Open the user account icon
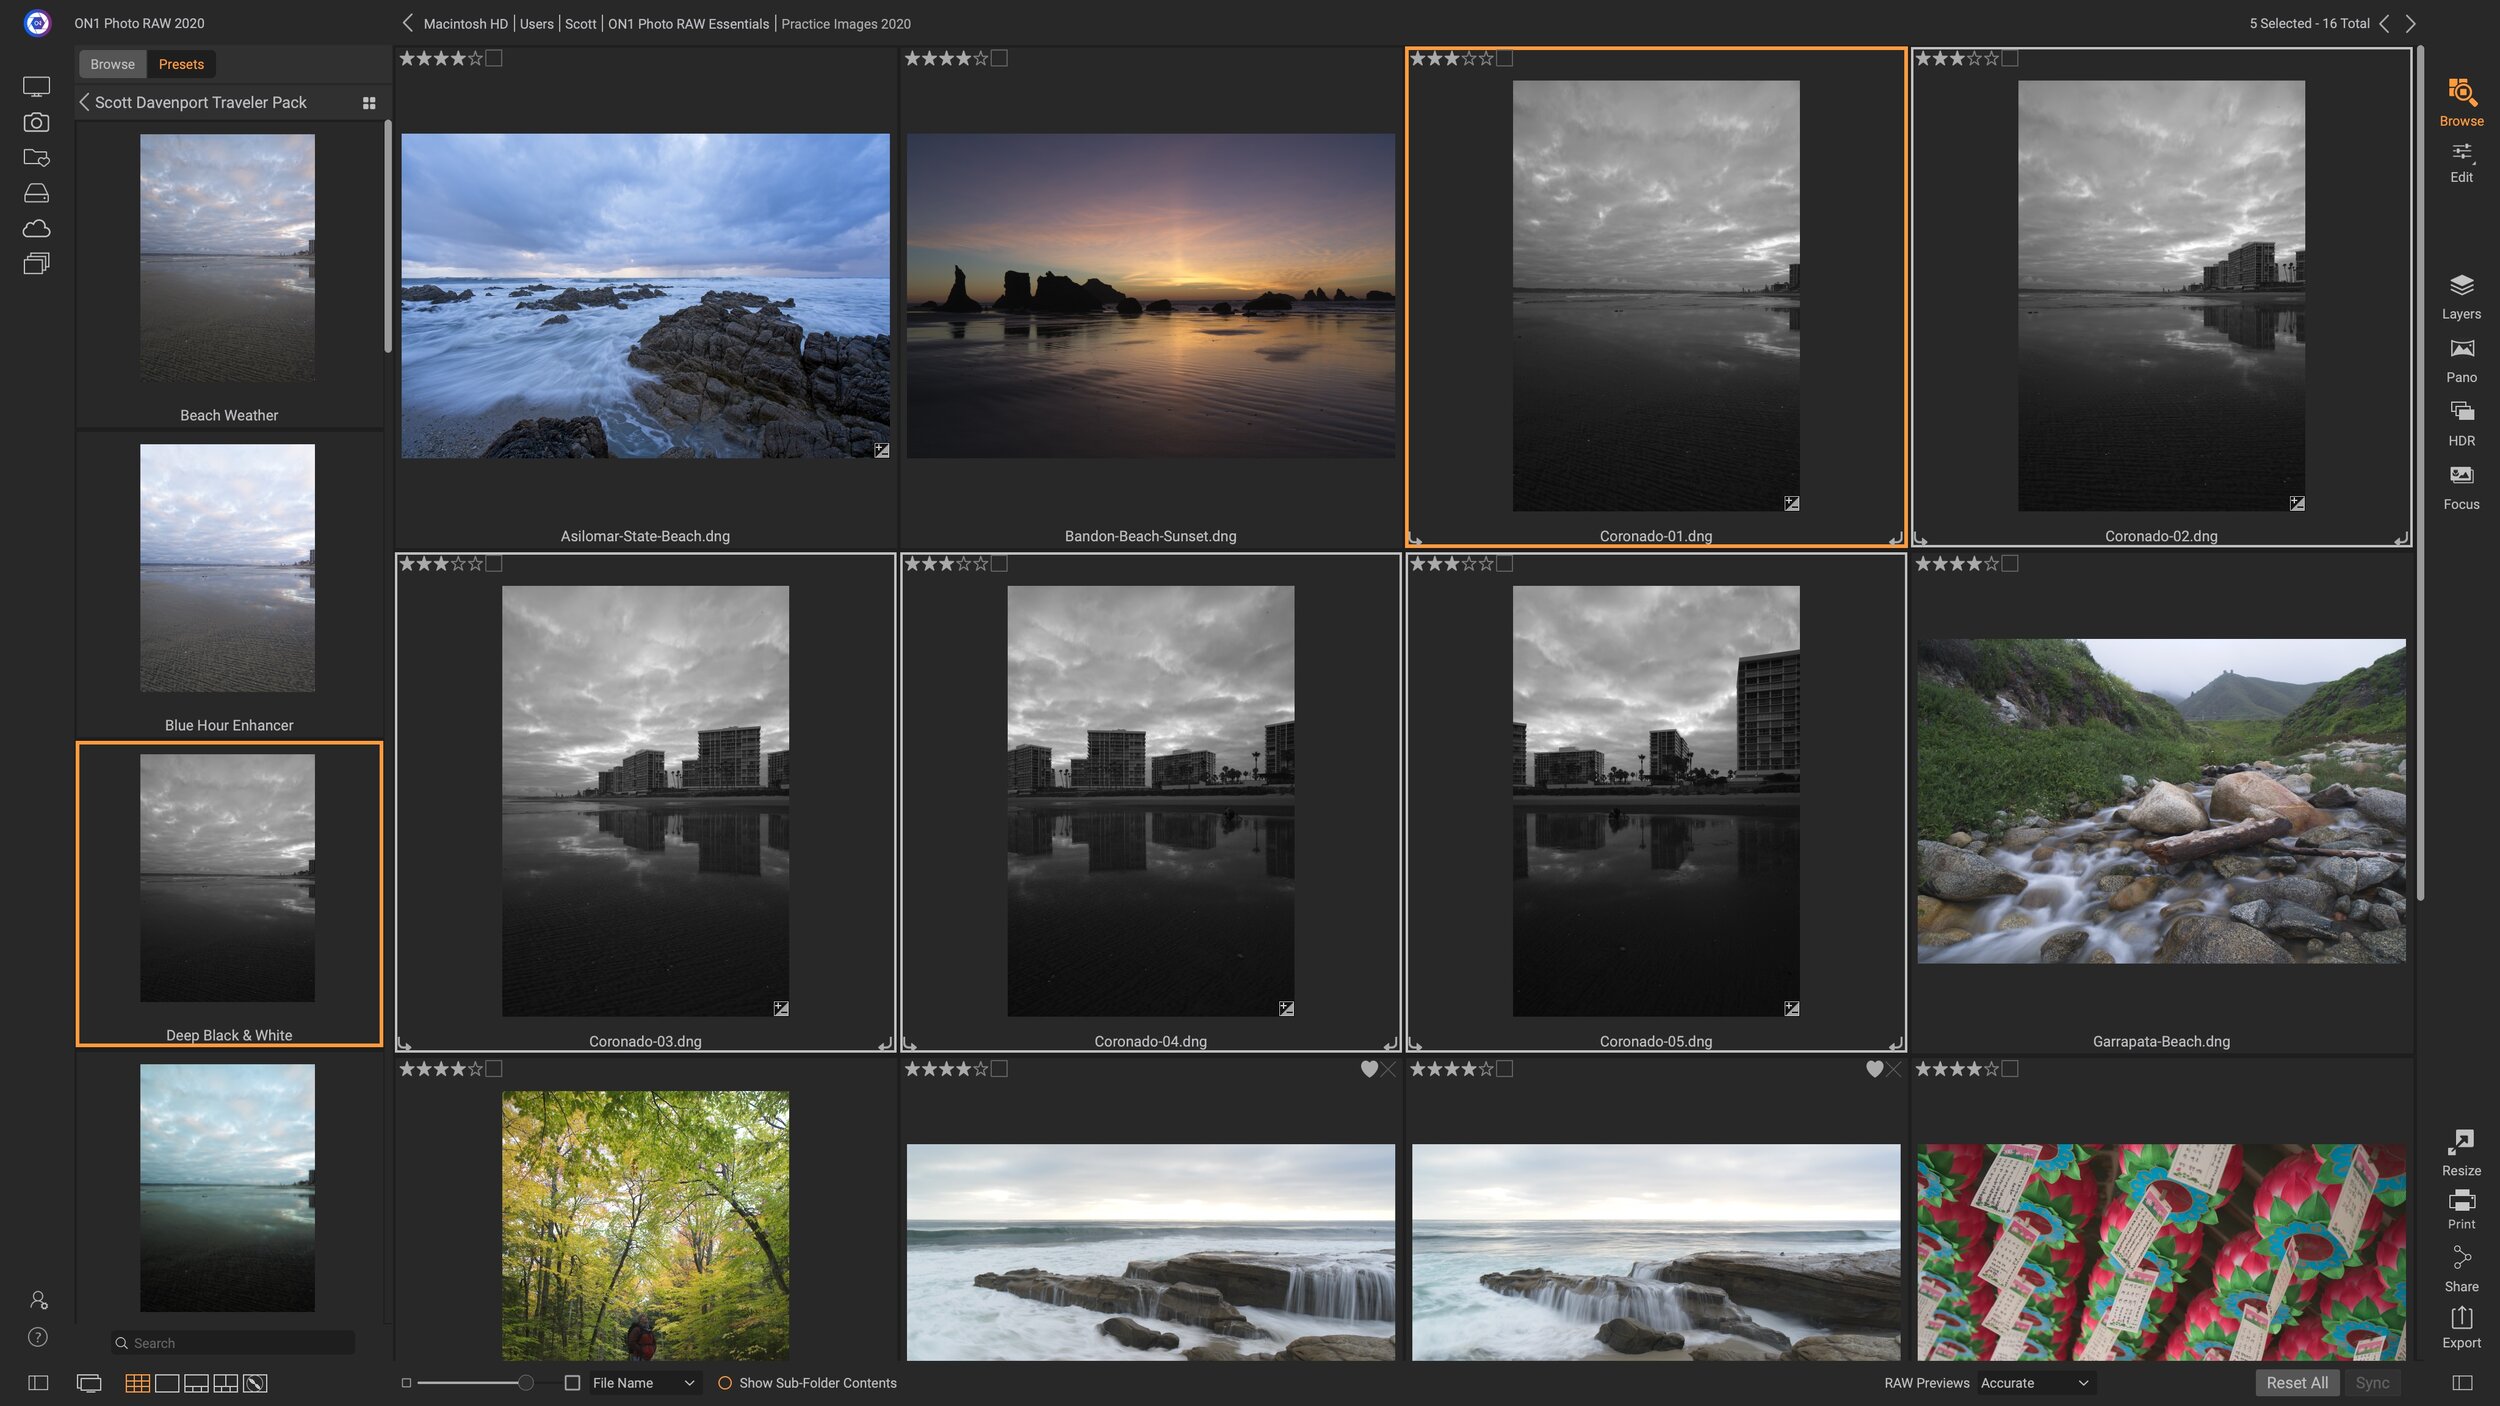This screenshot has height=1406, width=2500. point(38,1300)
